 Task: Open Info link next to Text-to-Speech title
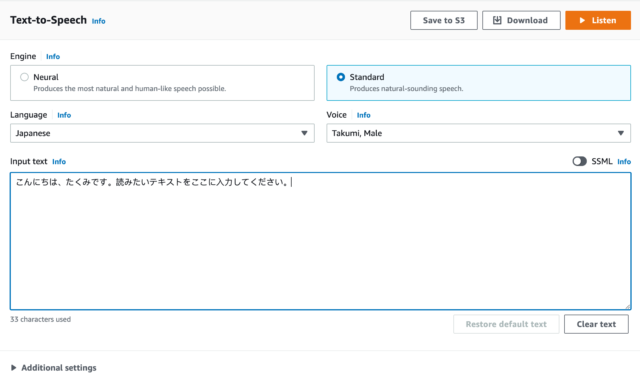coord(98,21)
